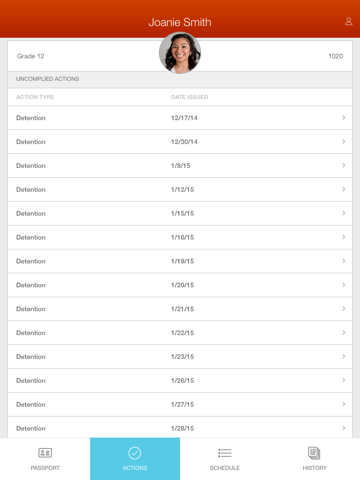Screen dimensions: 360x480
Task: Select detention row dated 1/27/15
Action: 180,404
